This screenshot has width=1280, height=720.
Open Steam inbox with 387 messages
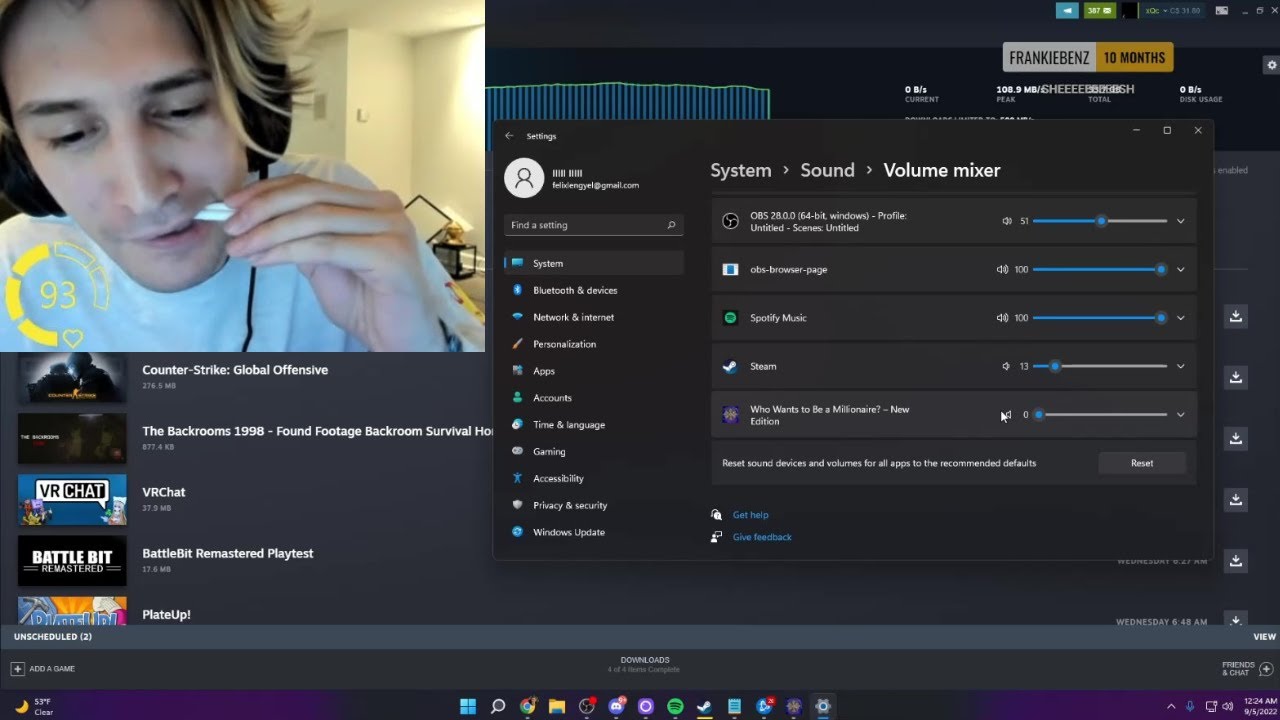(1100, 10)
